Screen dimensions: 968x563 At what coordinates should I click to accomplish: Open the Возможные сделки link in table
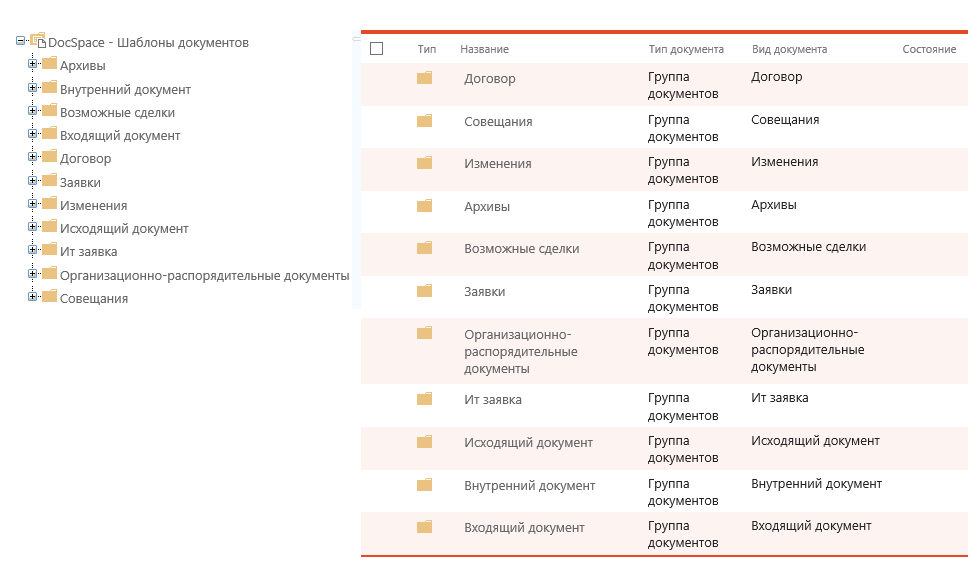pos(522,249)
